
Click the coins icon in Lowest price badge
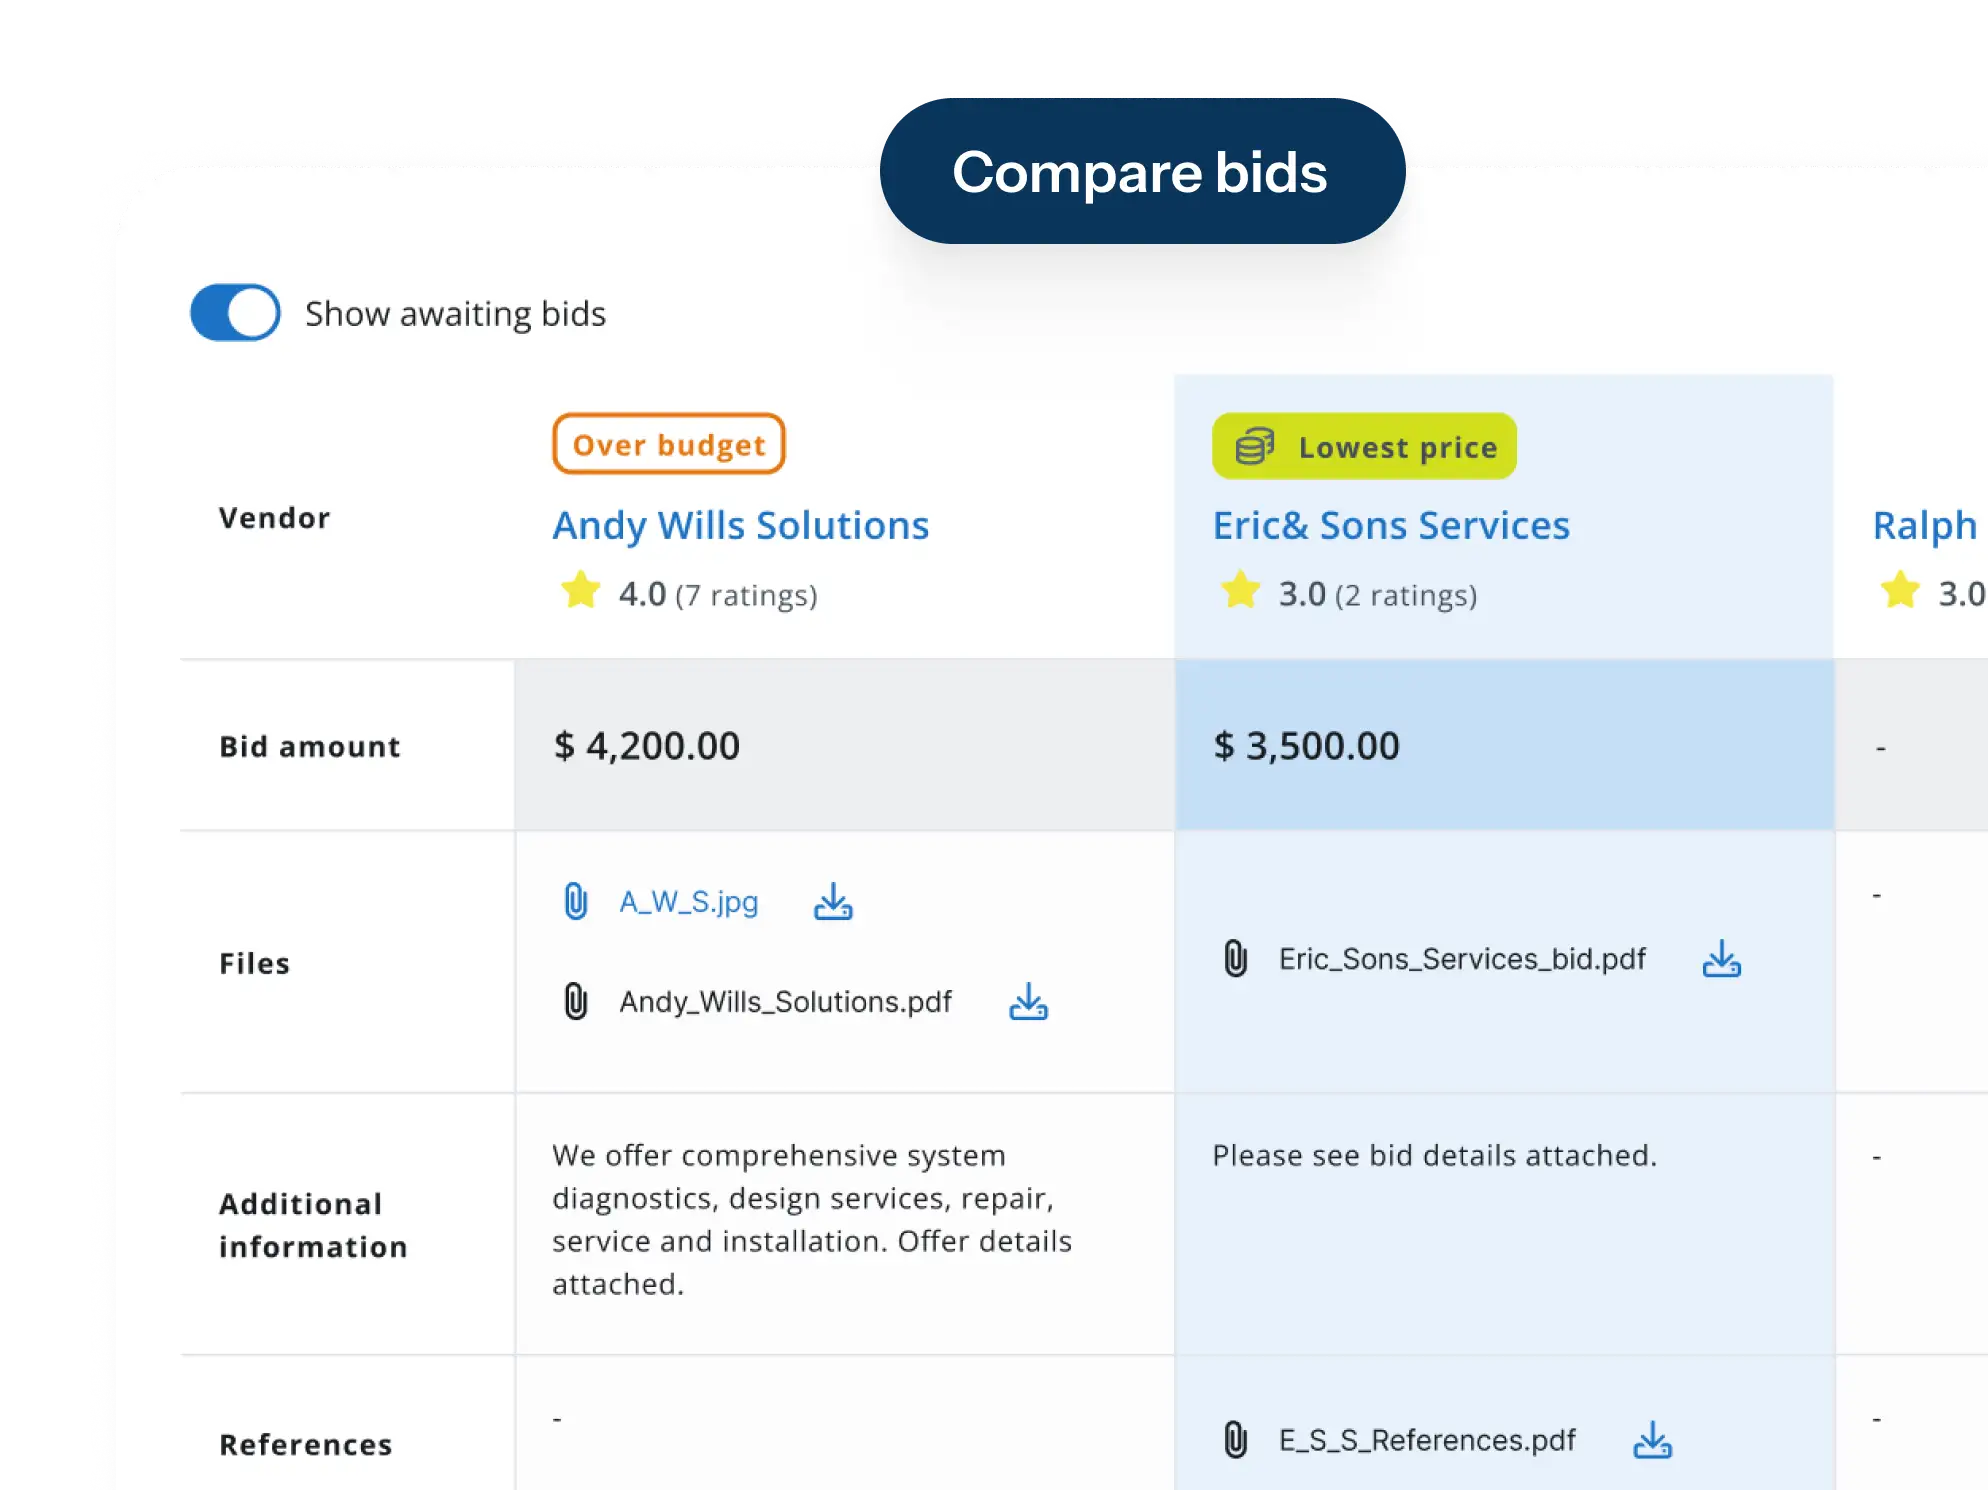pyautogui.click(x=1254, y=447)
